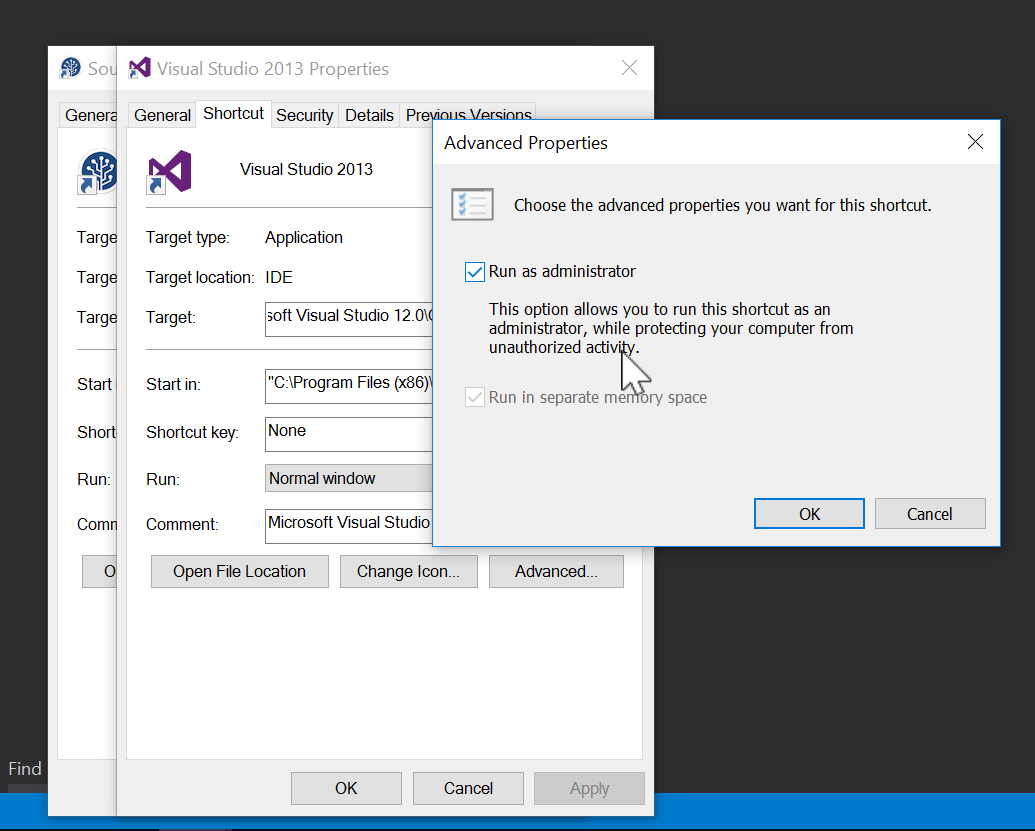Select the Shortcut tab
The image size is (1035, 831).
click(x=234, y=114)
